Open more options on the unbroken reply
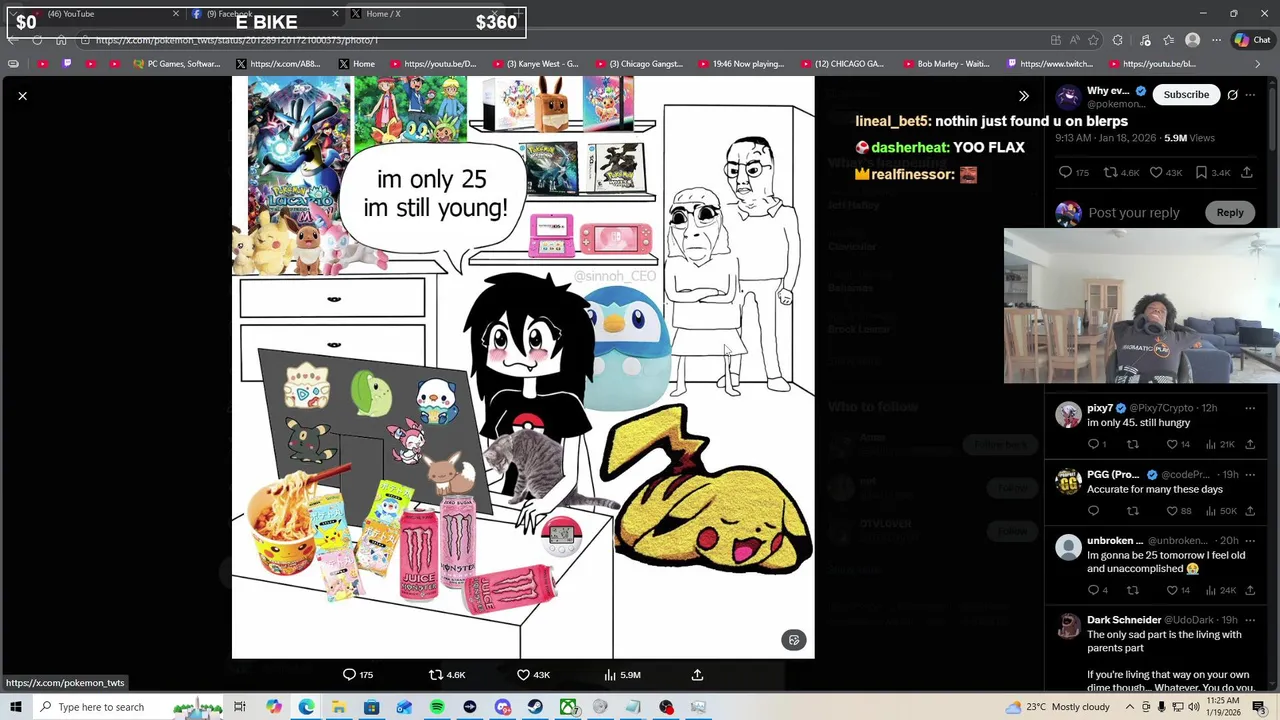The width and height of the screenshot is (1280, 720). pyautogui.click(x=1250, y=541)
